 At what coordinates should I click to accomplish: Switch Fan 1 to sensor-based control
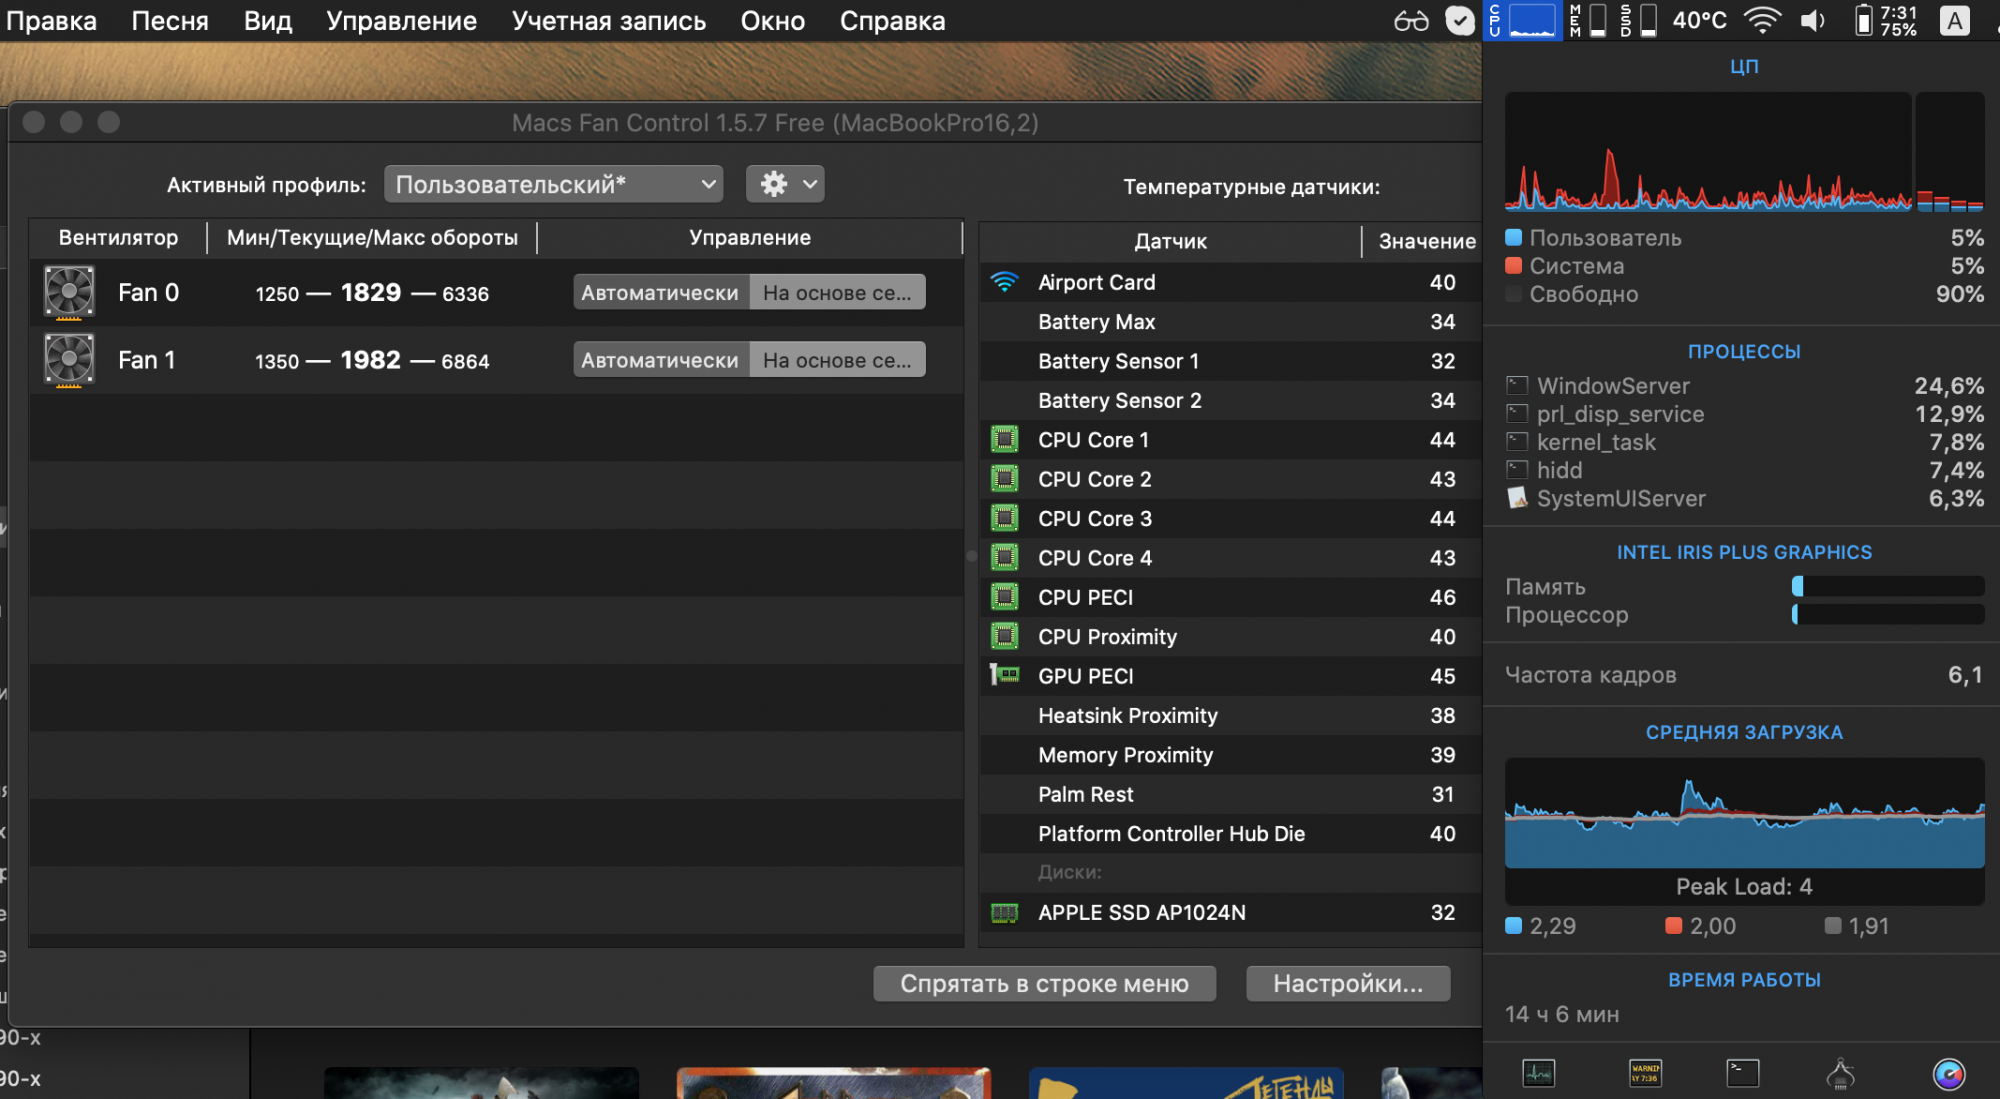coord(837,360)
